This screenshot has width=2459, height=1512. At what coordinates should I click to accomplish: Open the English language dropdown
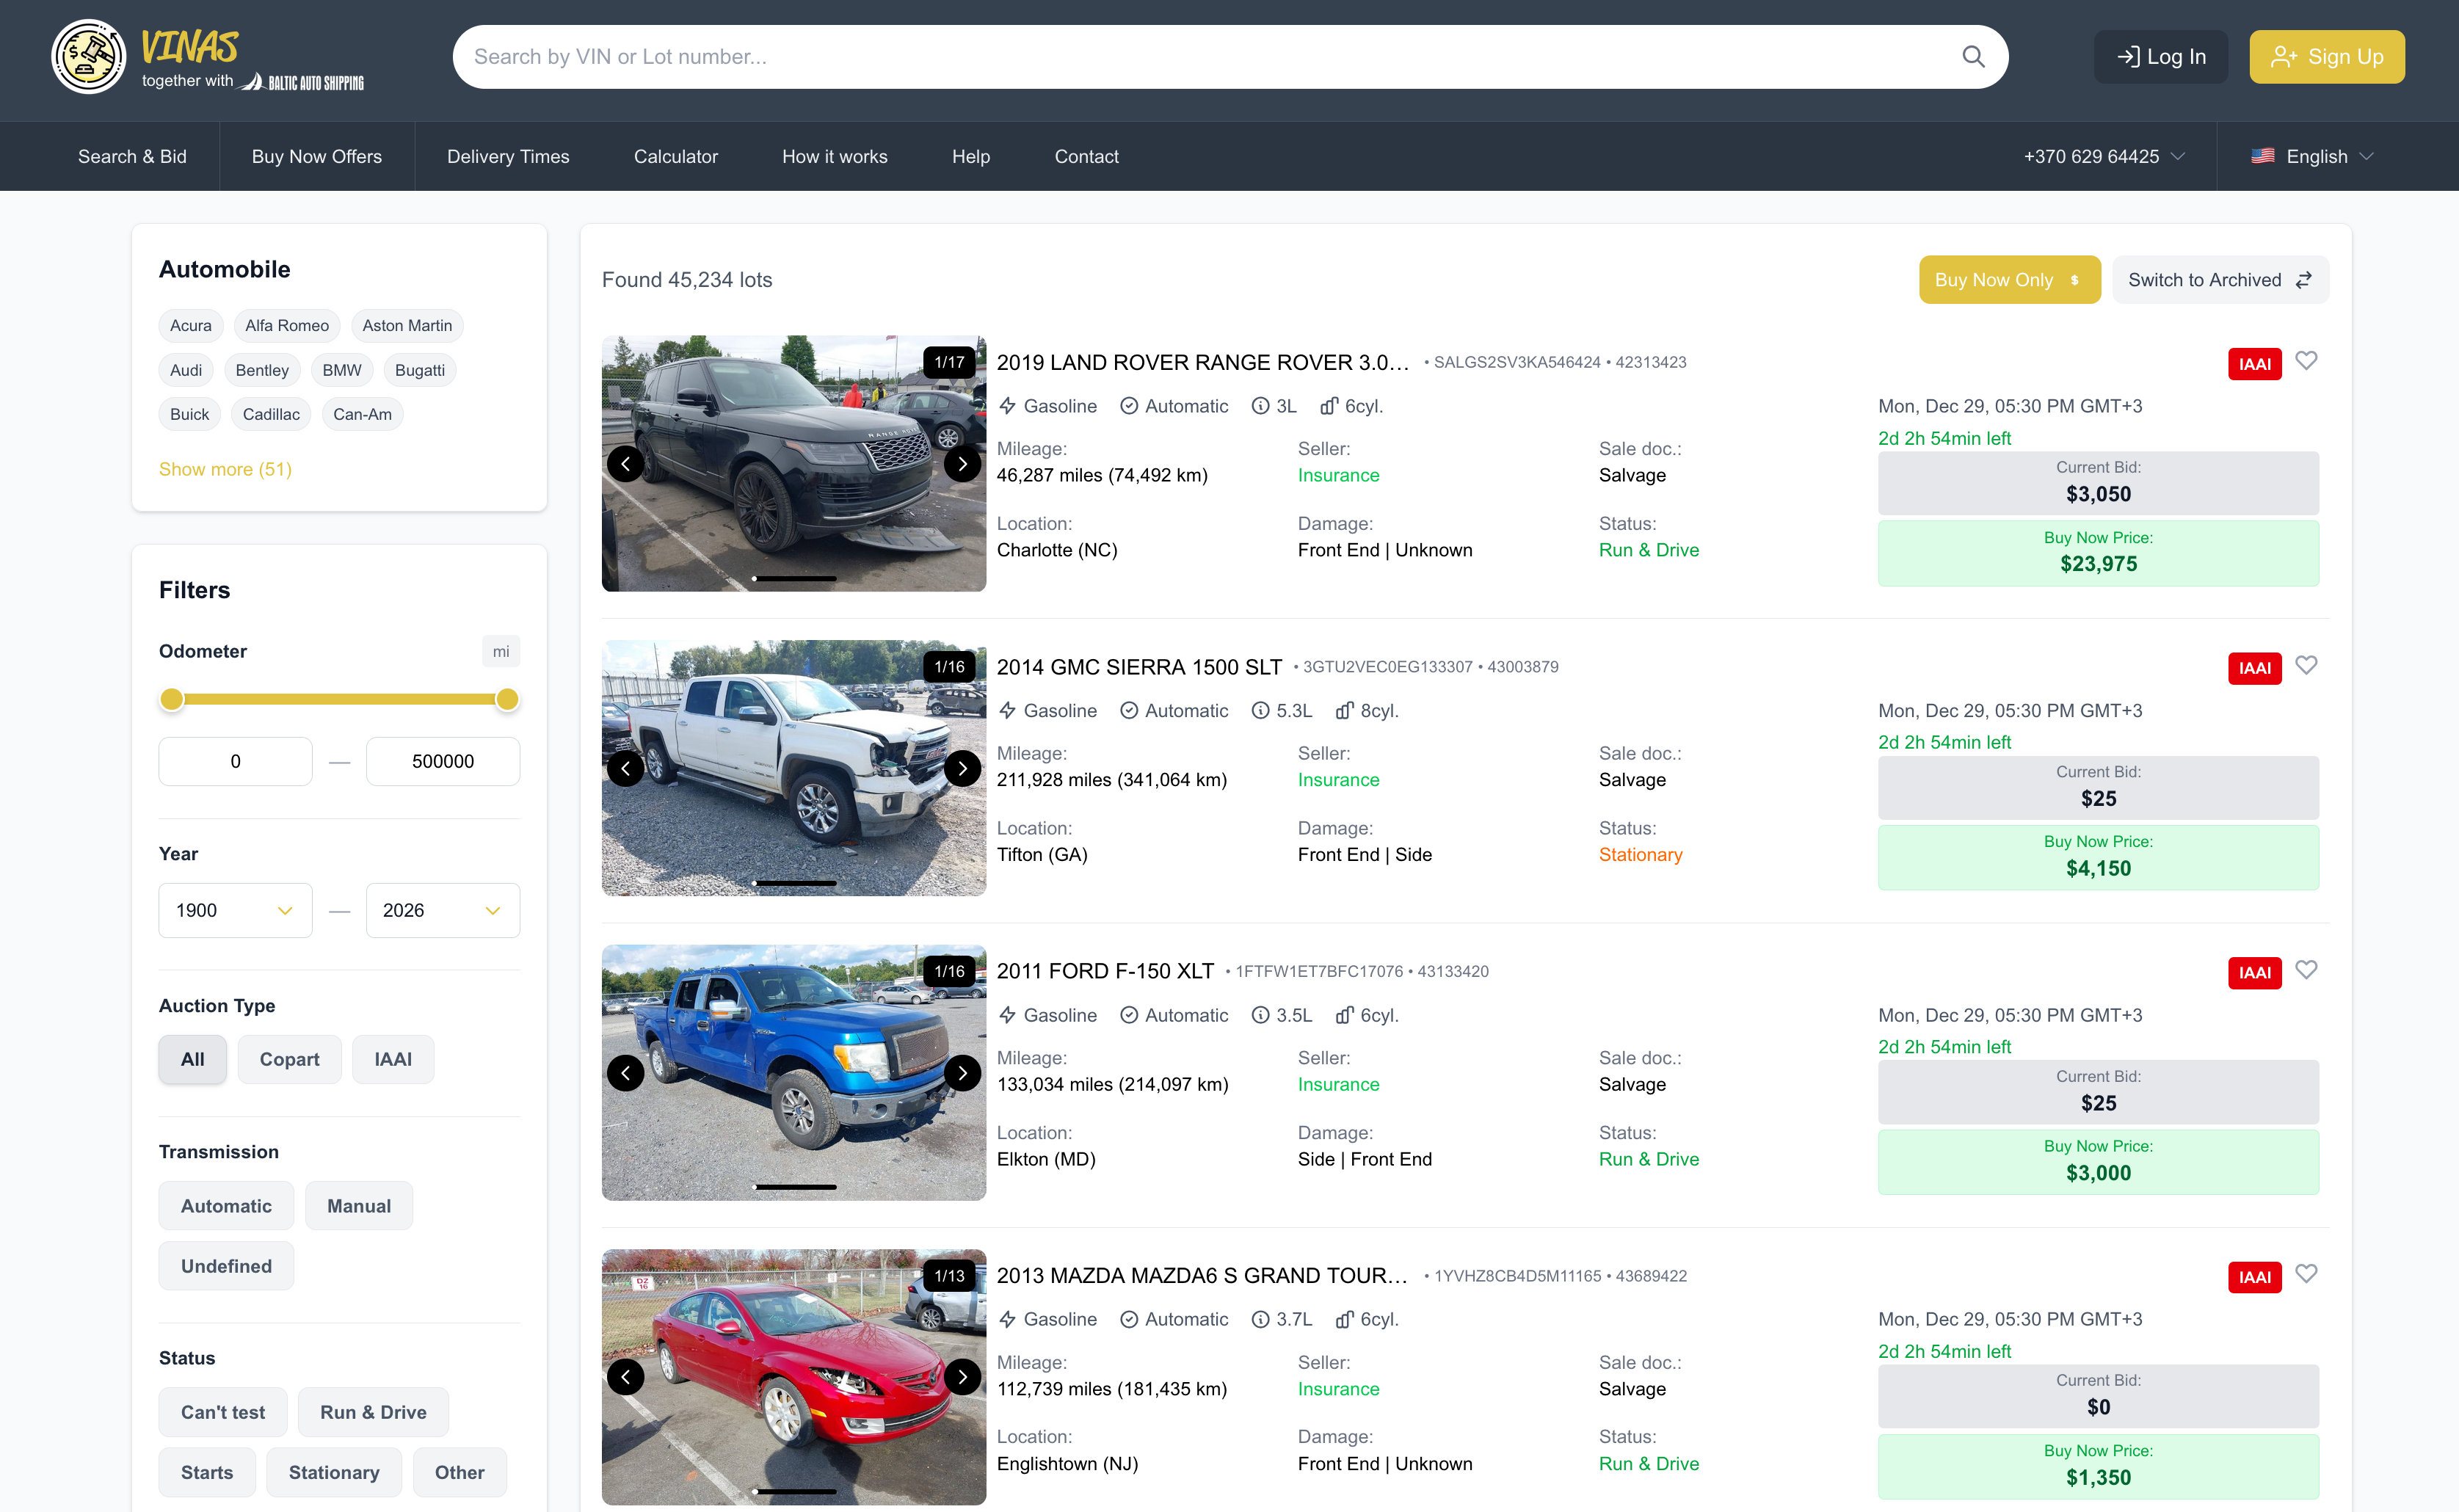(x=2313, y=156)
